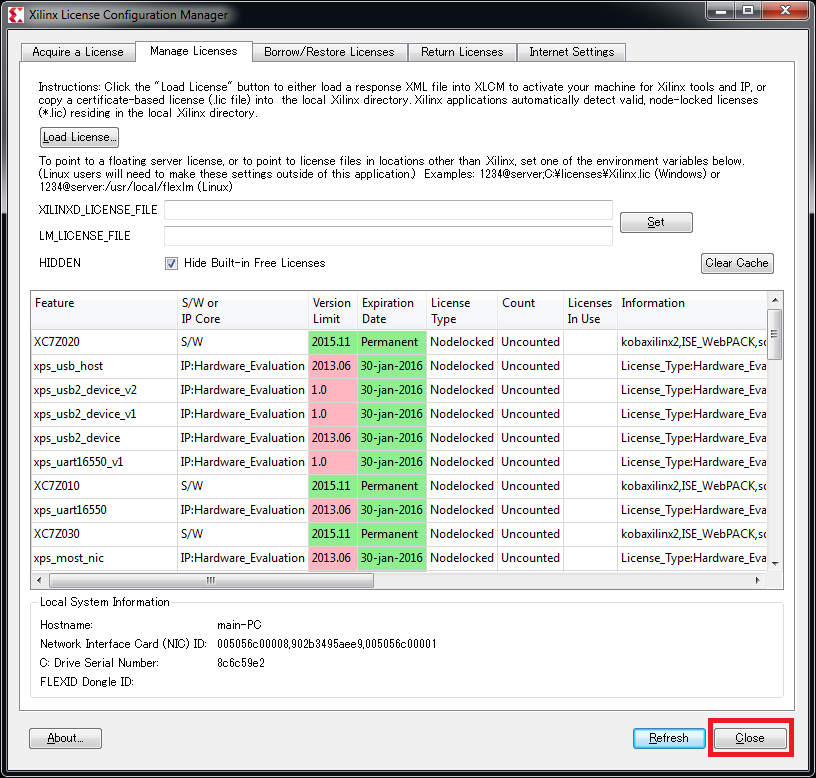Click the vertical scrollbar down arrow
Viewport: 816px width, 778px height.
pos(775,564)
